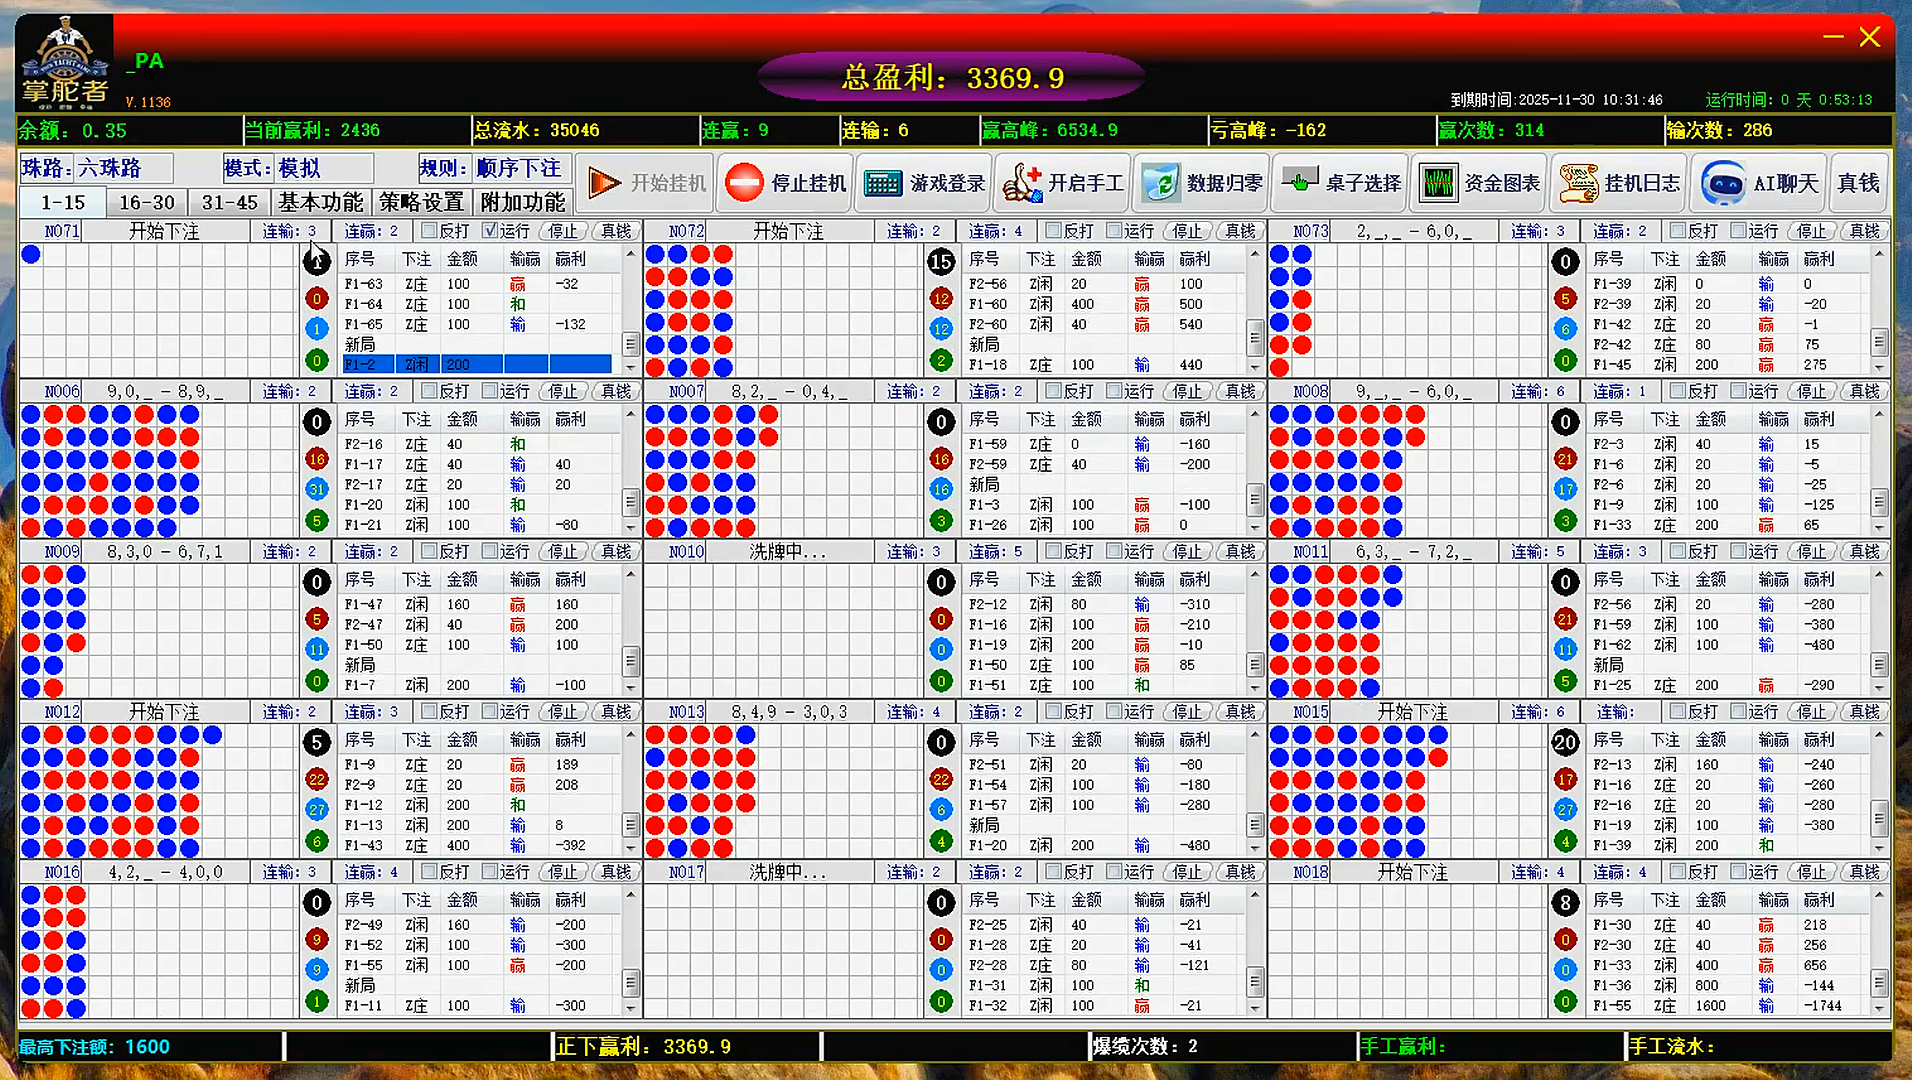This screenshot has height=1080, width=1912.
Task: Uncheck 运行 checkbox for table N071
Action: (x=490, y=231)
